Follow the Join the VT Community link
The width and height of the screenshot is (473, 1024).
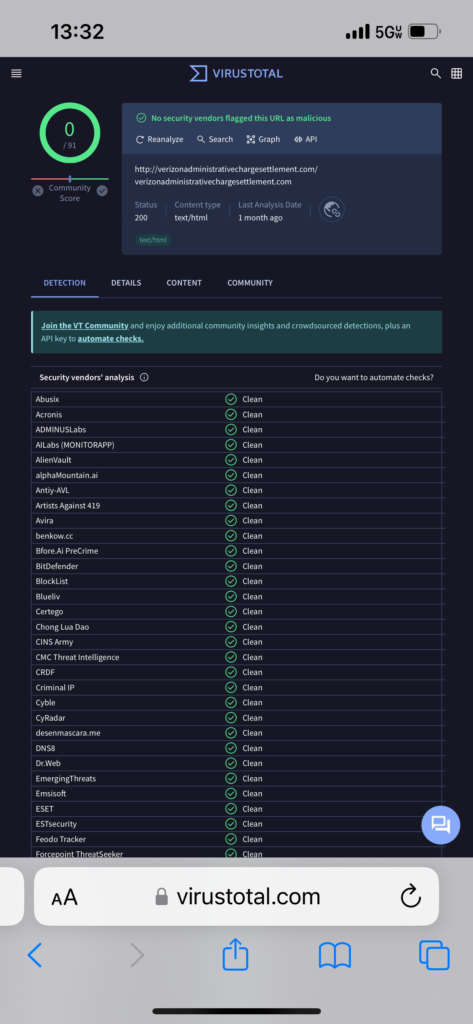[85, 325]
